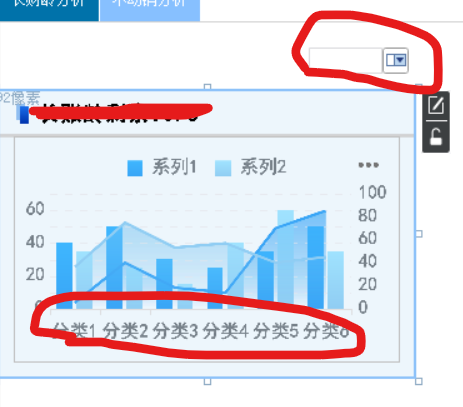Switch to the dark blue active tab
Screen dimensions: 463x407
click(x=49, y=10)
